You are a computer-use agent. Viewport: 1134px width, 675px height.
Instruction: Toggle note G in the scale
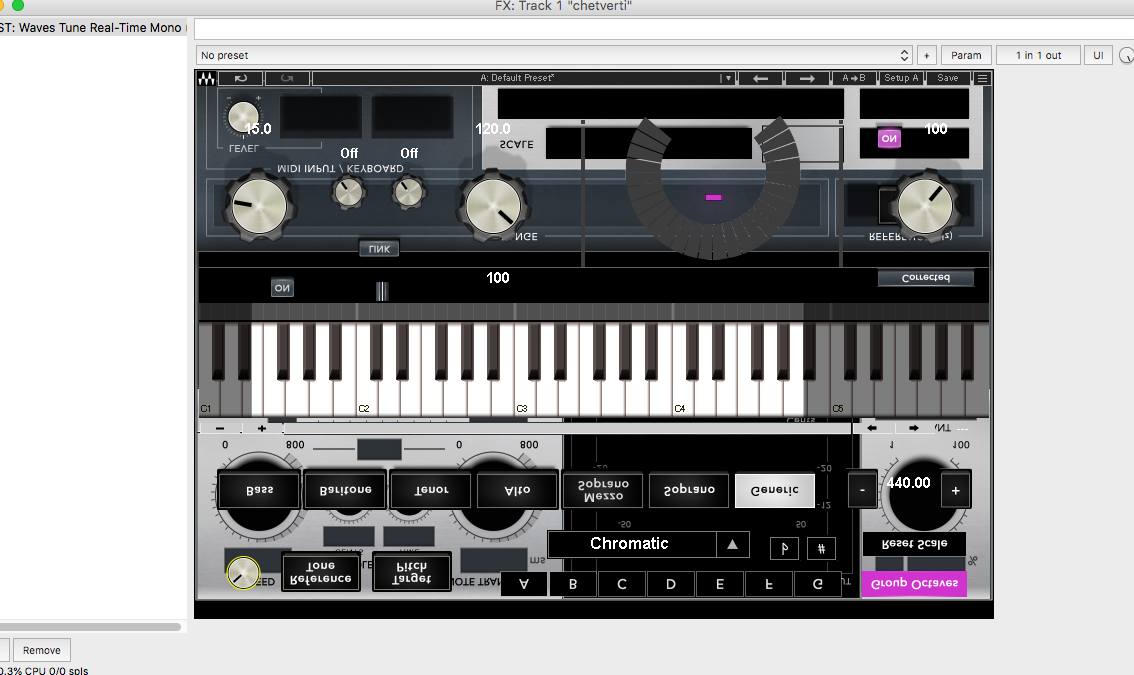(817, 584)
